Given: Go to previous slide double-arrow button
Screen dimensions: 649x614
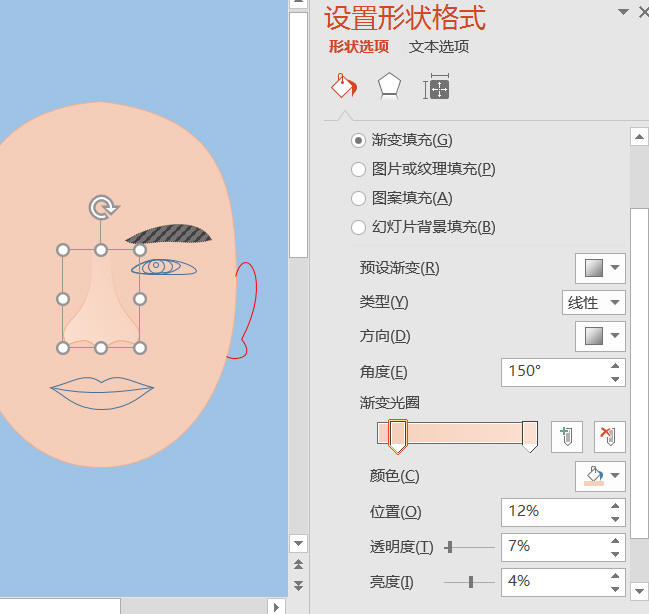Looking at the screenshot, I should 298,564.
